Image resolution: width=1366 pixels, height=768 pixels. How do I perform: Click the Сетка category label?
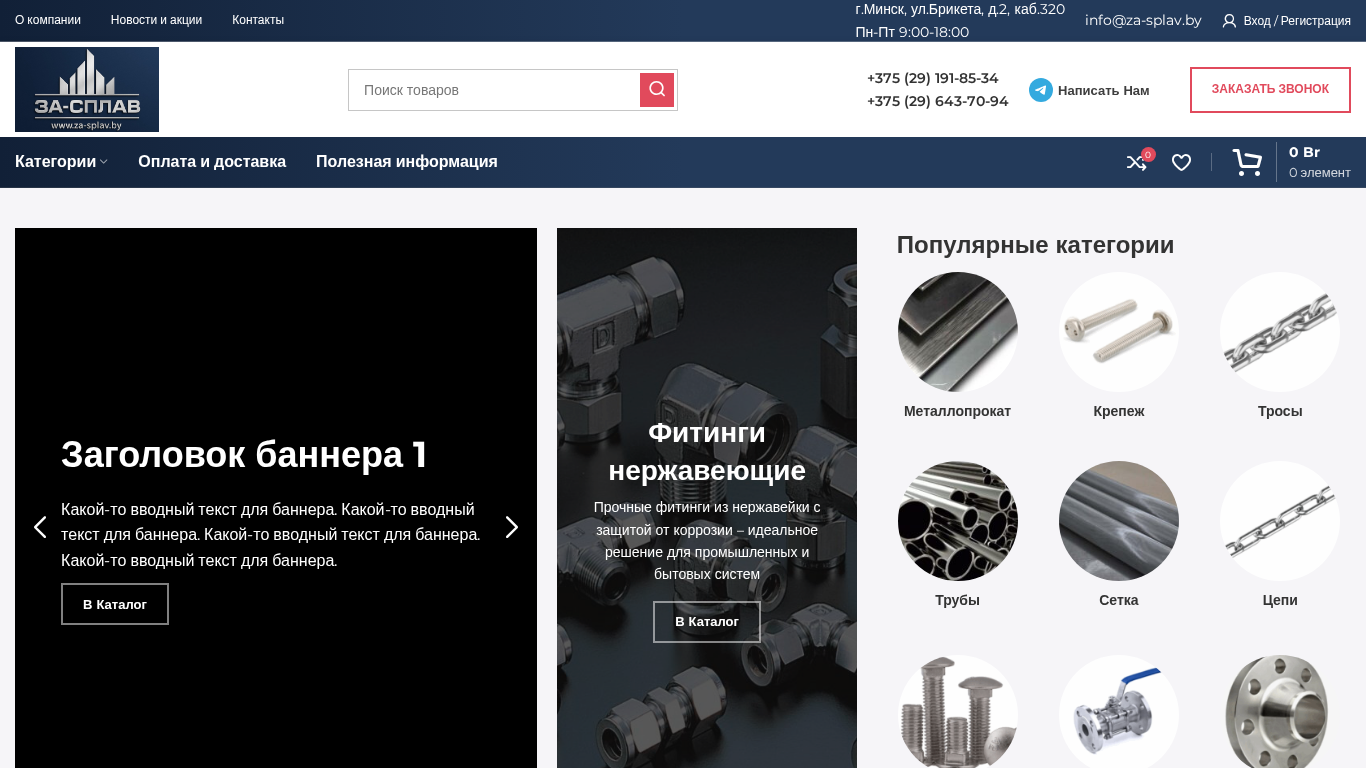click(1119, 600)
